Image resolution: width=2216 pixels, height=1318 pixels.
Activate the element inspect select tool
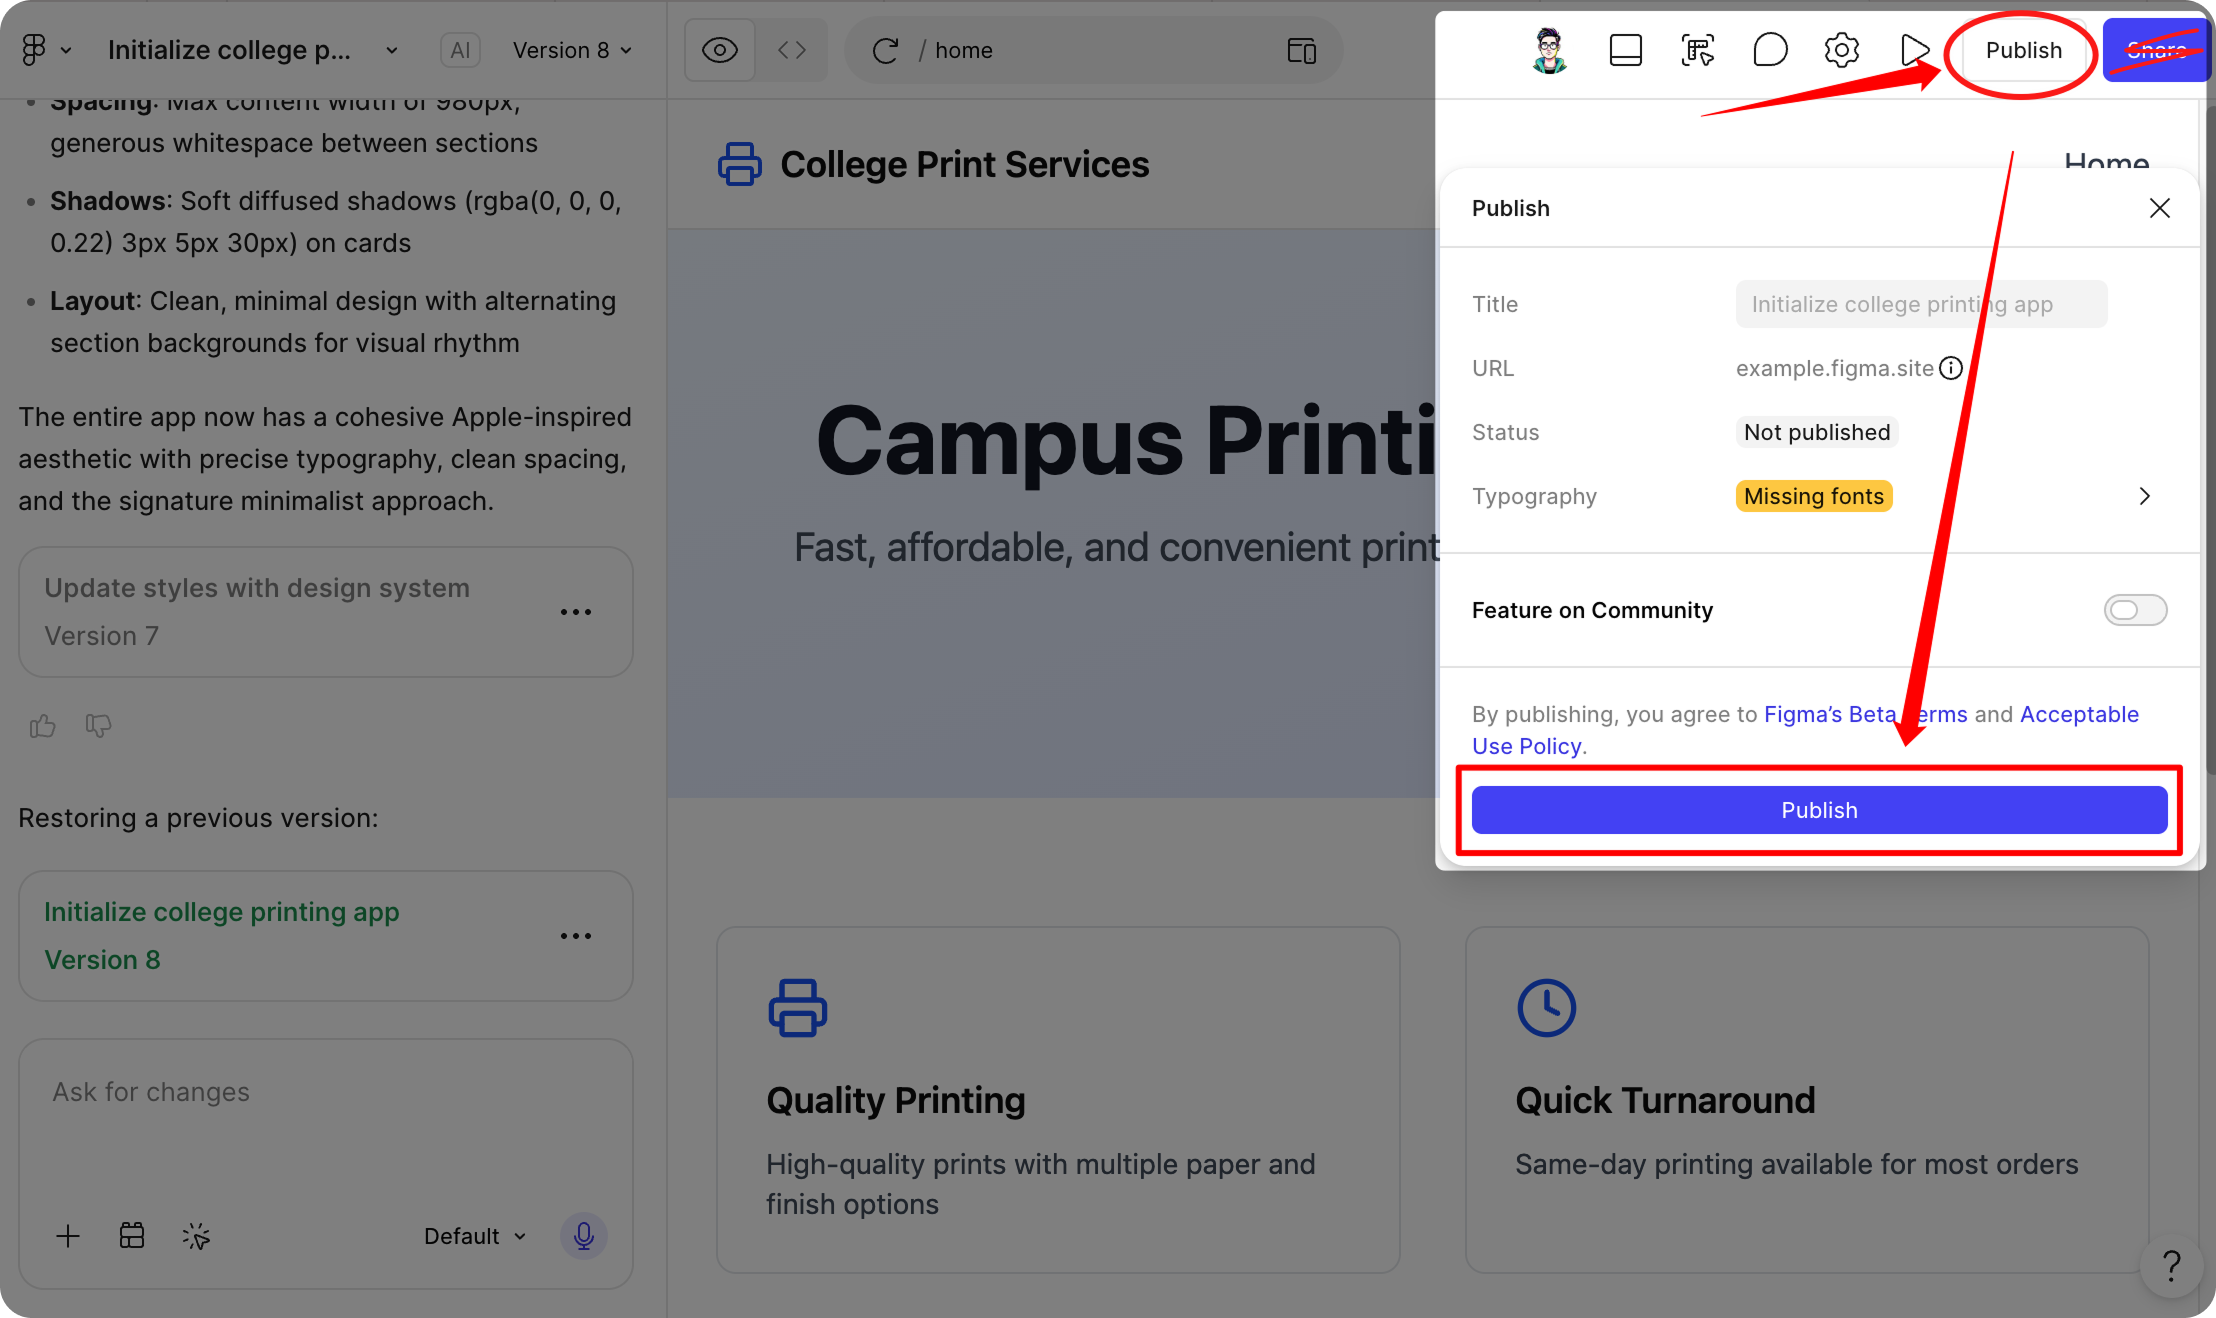1698,50
